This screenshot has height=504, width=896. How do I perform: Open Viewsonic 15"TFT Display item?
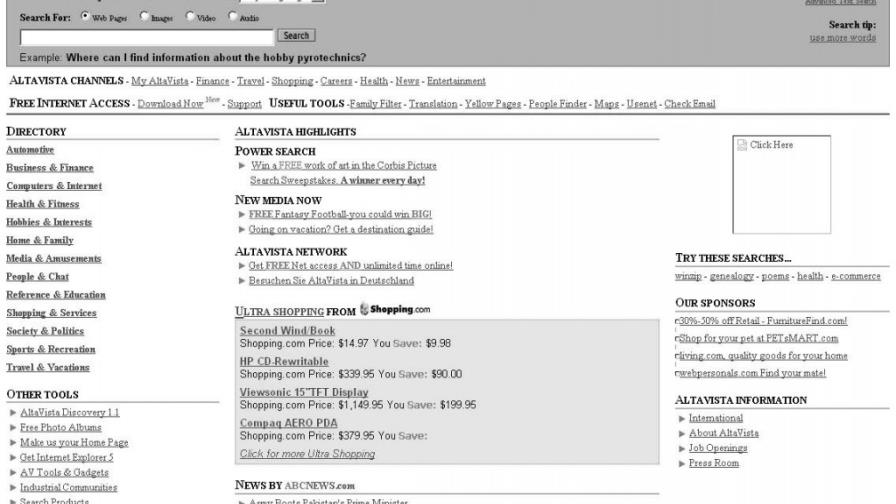[x=304, y=393]
